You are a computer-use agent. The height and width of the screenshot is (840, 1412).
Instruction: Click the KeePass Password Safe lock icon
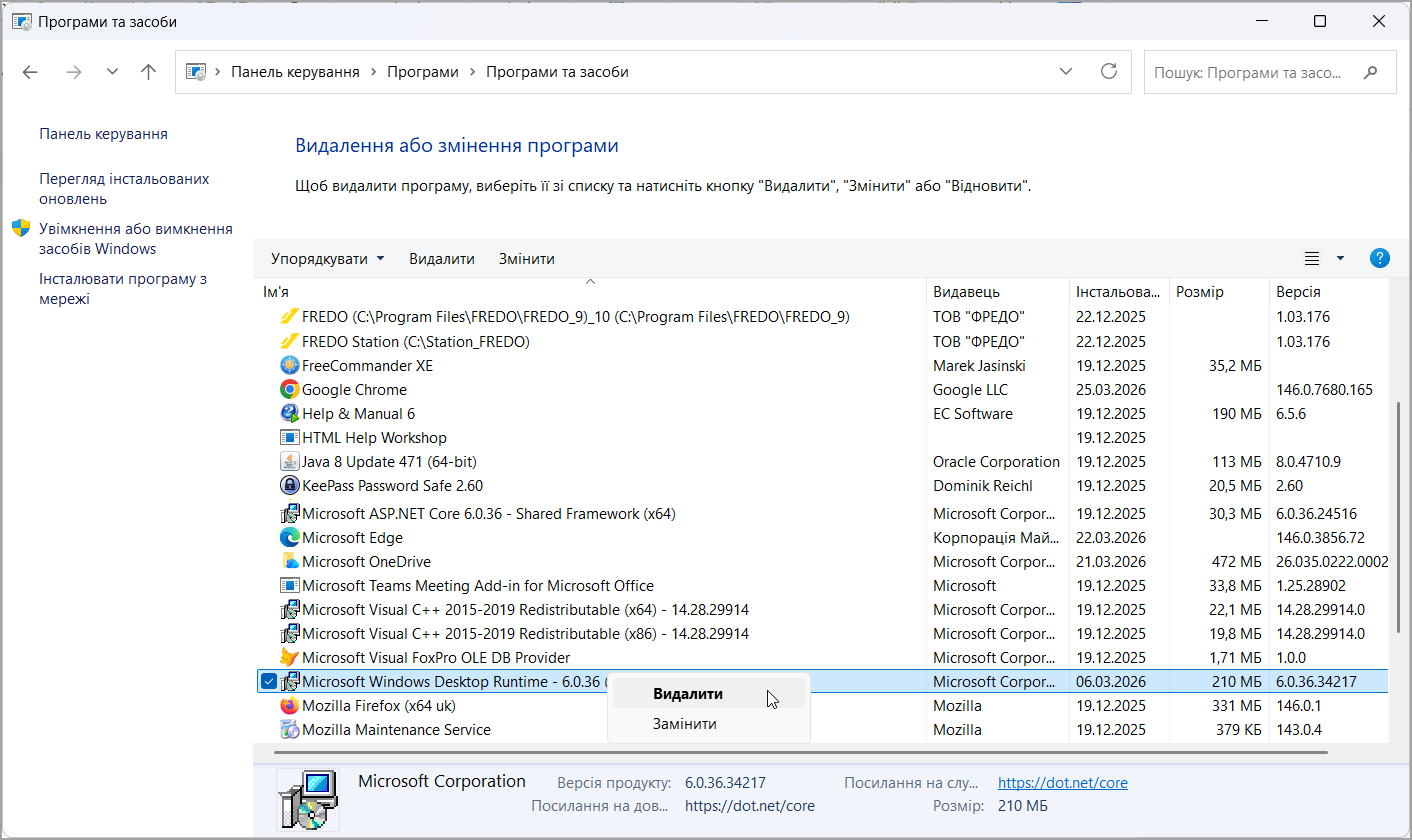click(x=289, y=486)
